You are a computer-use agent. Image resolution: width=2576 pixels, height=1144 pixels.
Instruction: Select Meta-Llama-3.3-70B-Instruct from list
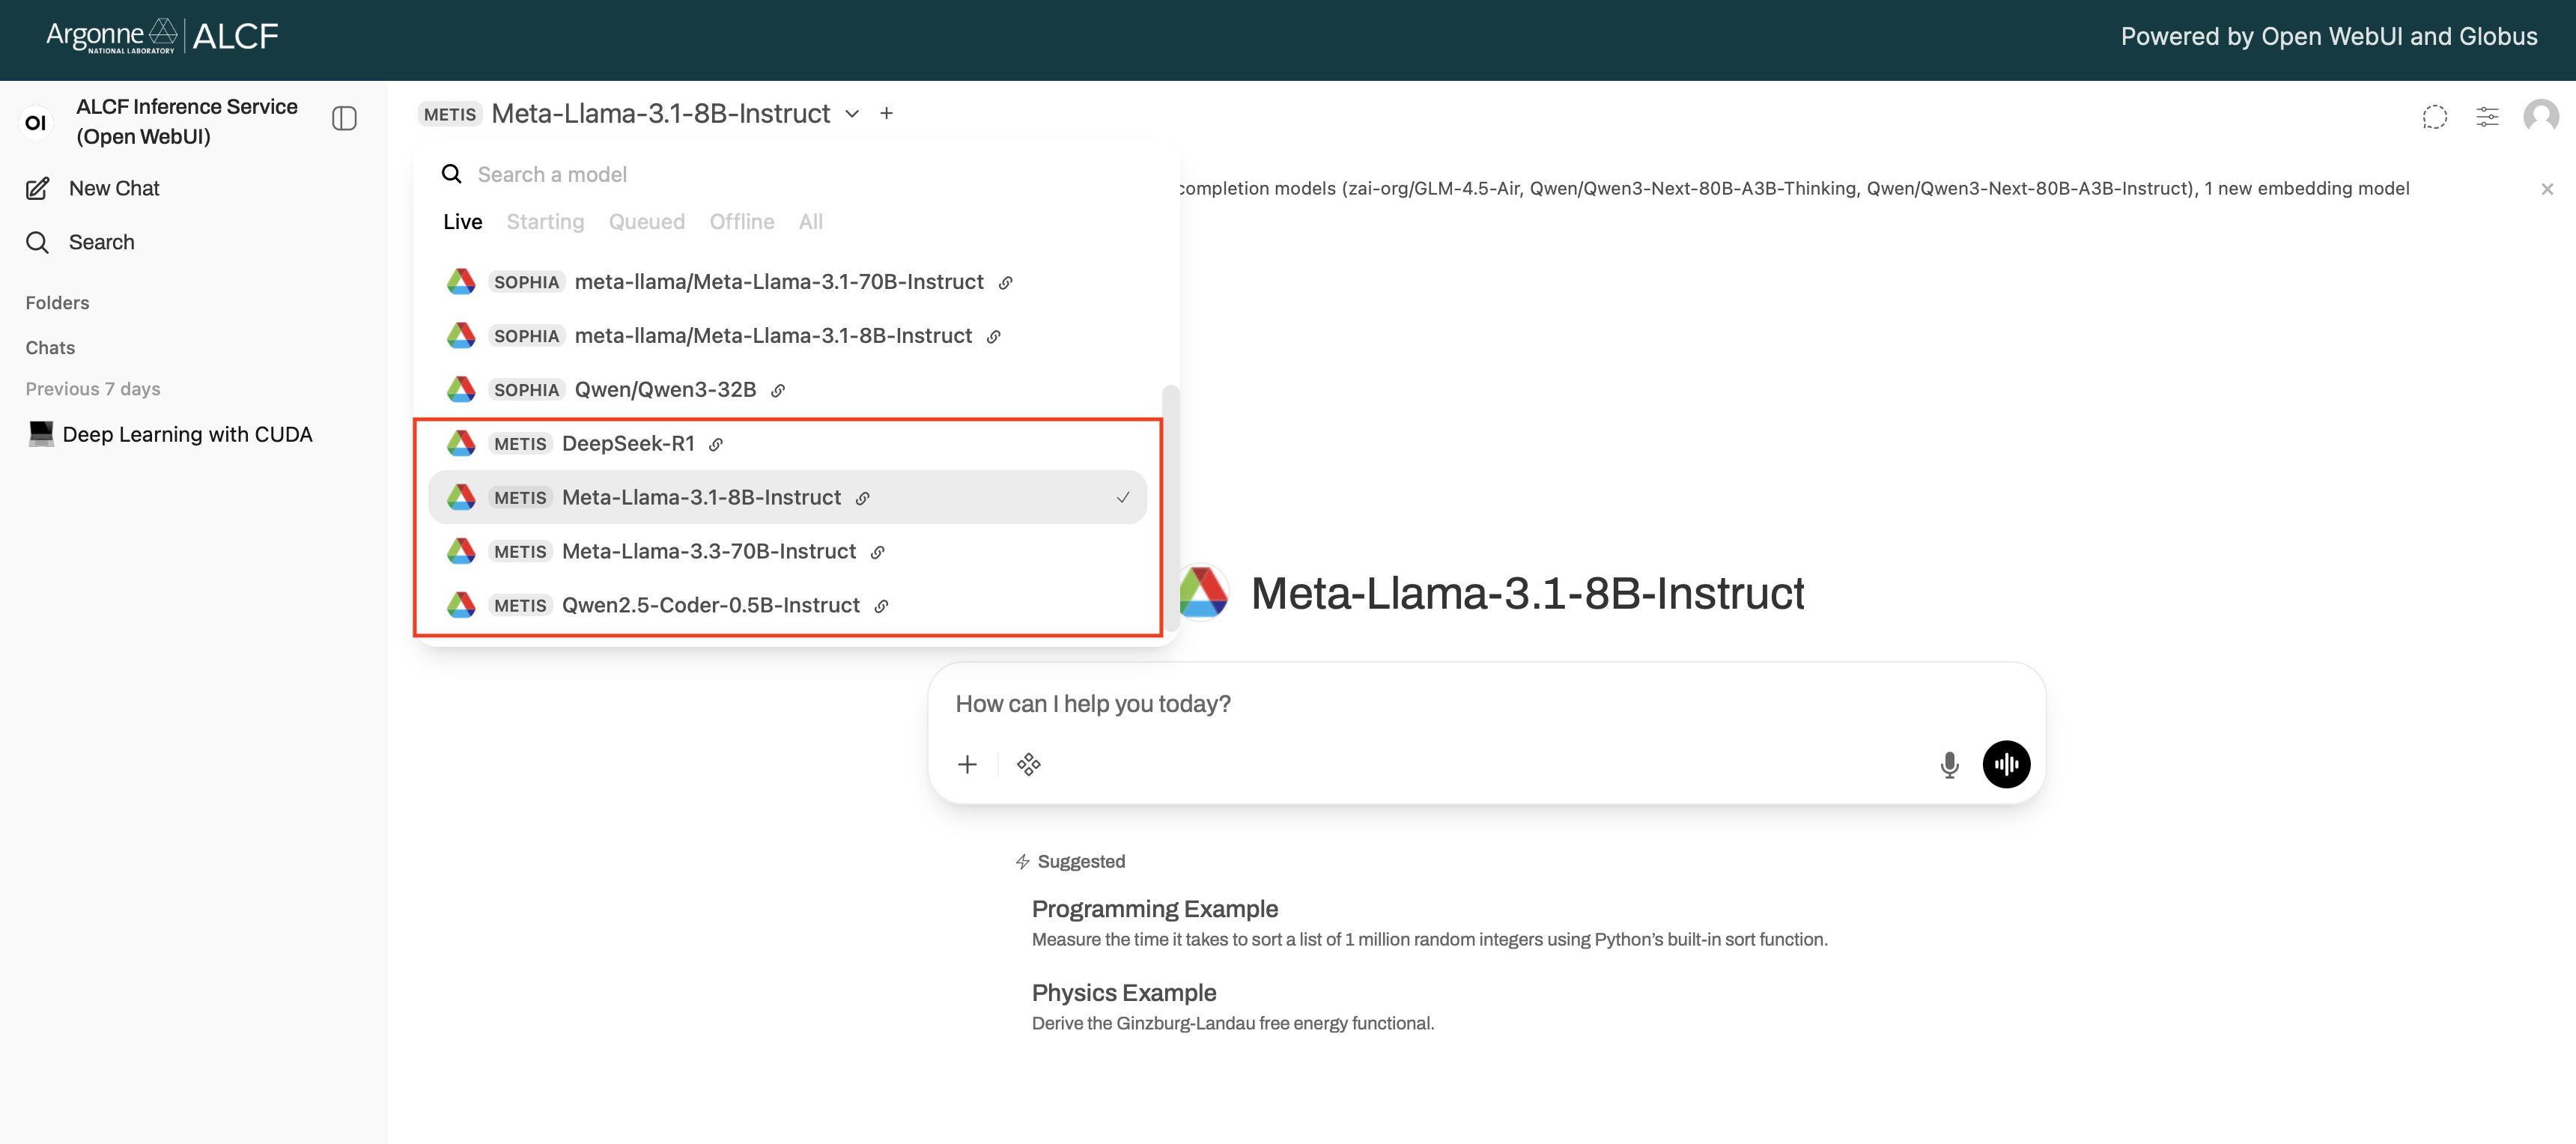707,551
